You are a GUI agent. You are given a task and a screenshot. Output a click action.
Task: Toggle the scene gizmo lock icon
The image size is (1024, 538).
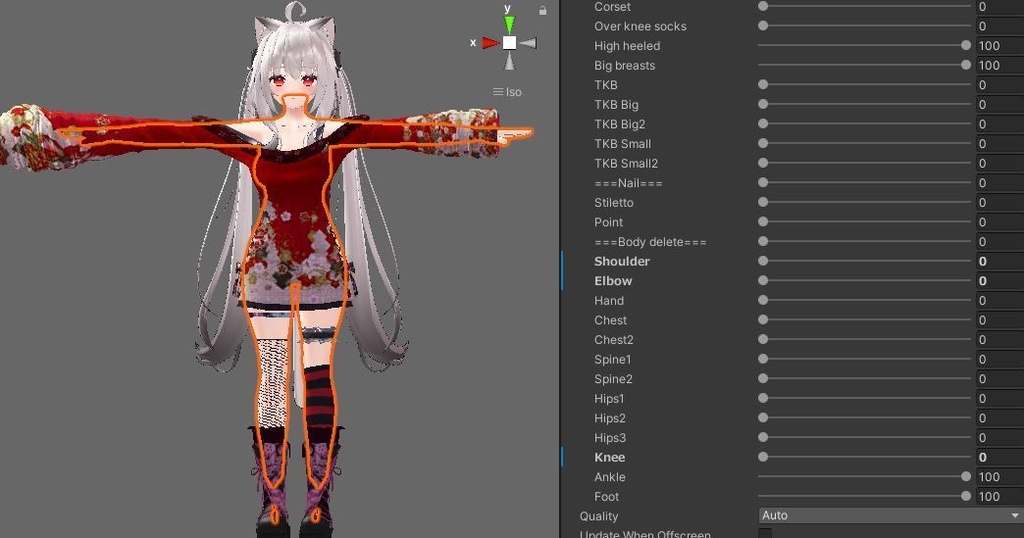pyautogui.click(x=542, y=10)
